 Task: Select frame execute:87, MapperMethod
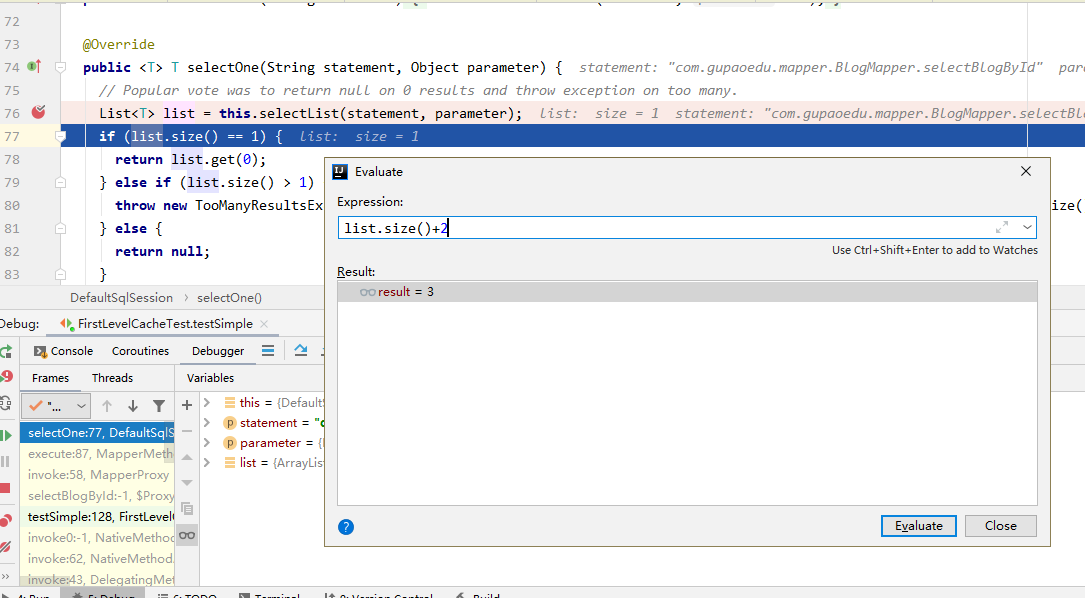coord(97,454)
